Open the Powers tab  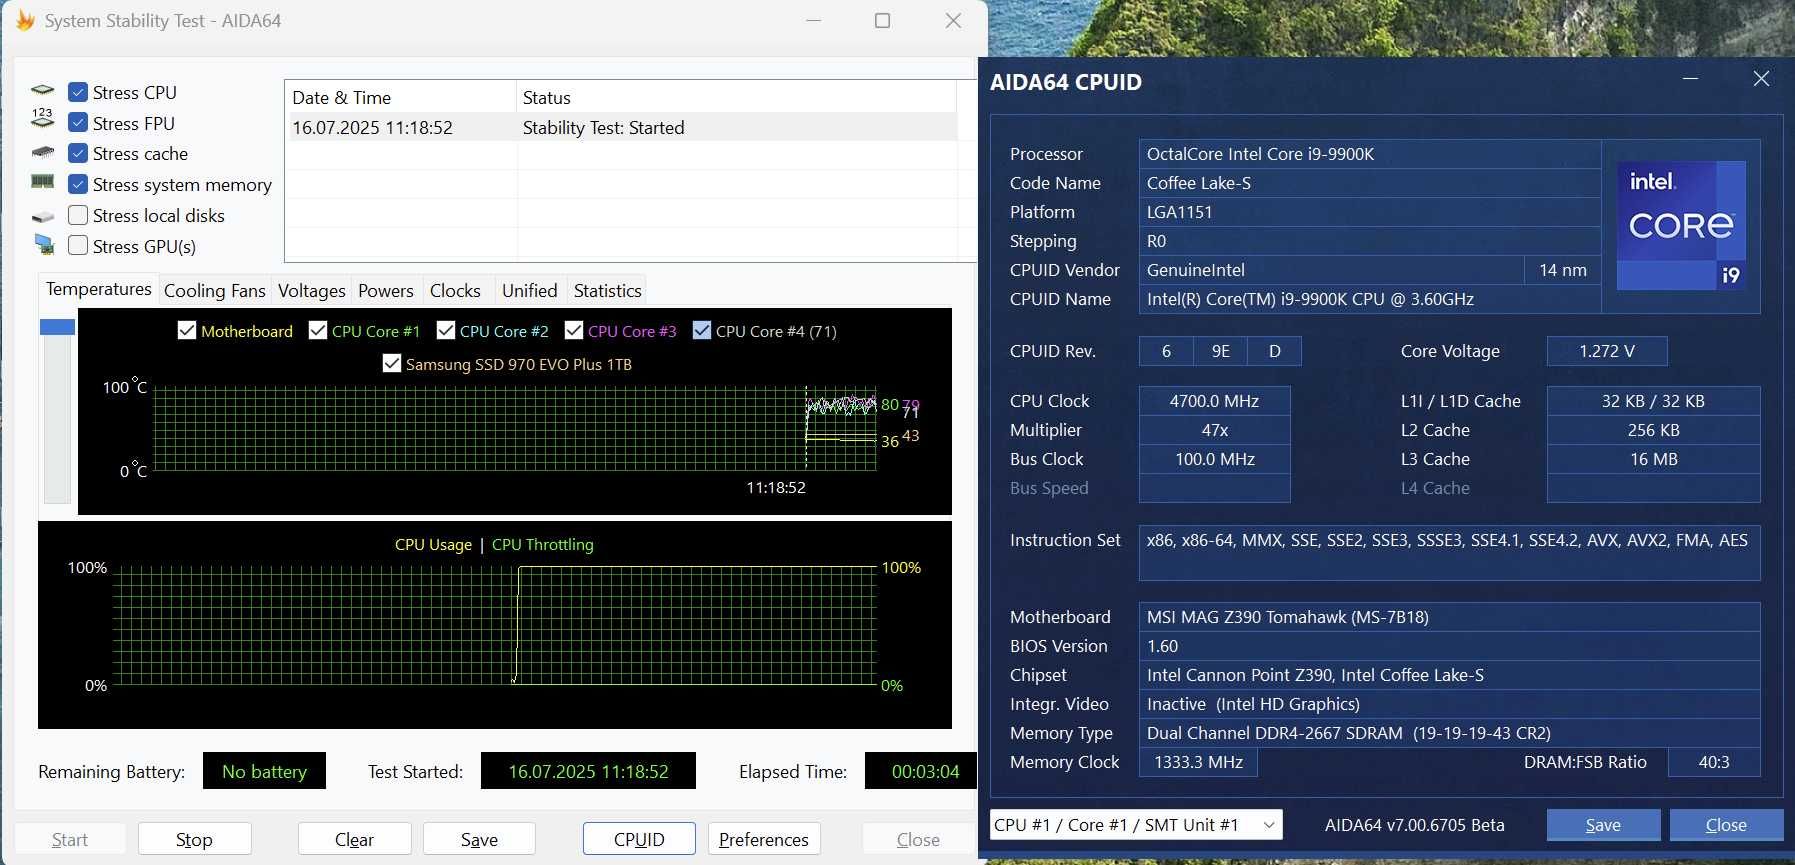386,291
